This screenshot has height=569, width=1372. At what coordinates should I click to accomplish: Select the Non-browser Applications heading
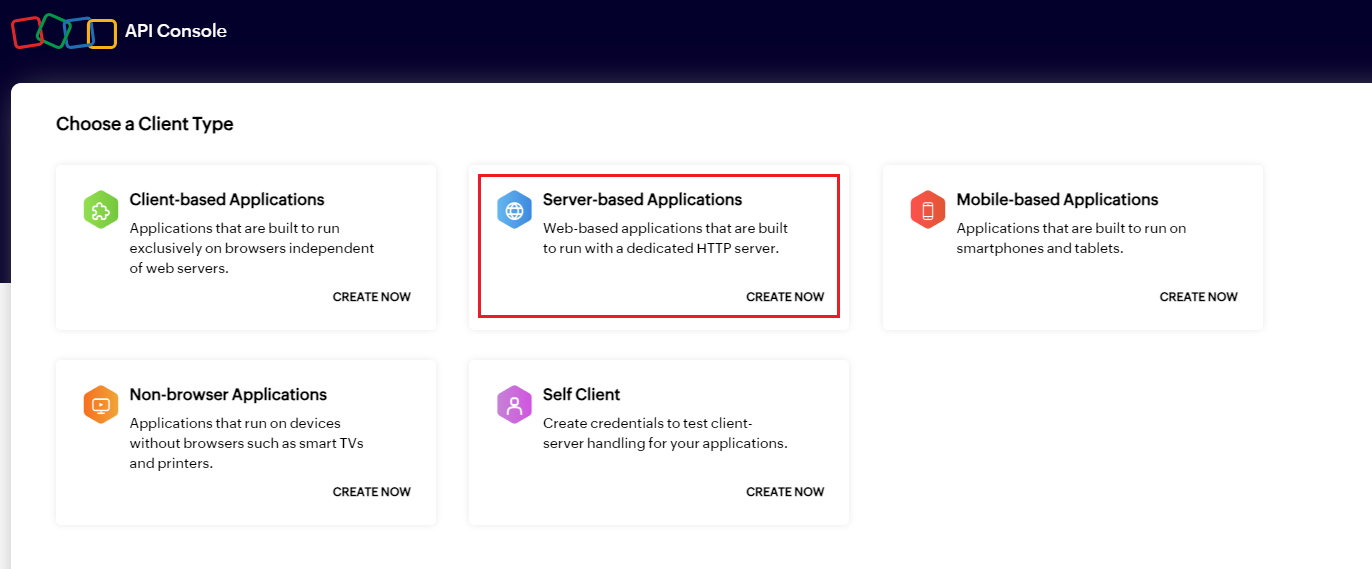[228, 395]
